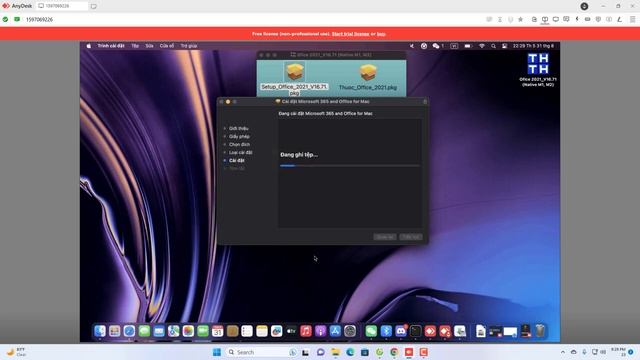The width and height of the screenshot is (640, 360).
Task: Click the buy link in red banner
Action: [381, 34]
